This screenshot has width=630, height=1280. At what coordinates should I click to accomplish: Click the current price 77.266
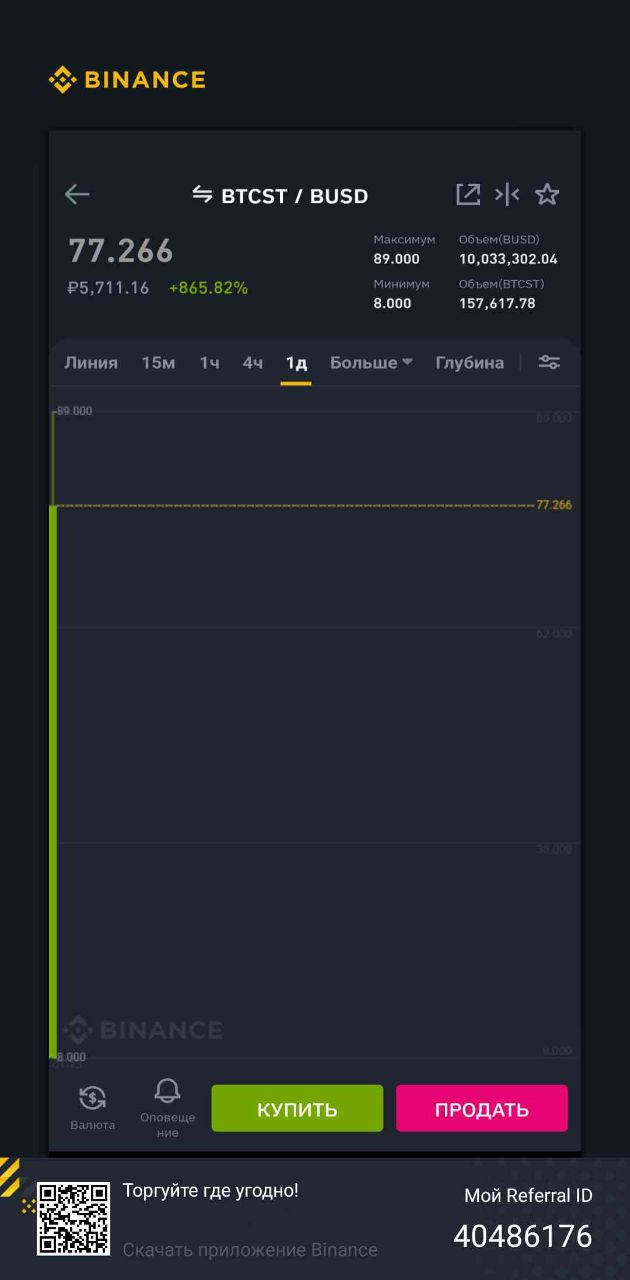pos(121,251)
